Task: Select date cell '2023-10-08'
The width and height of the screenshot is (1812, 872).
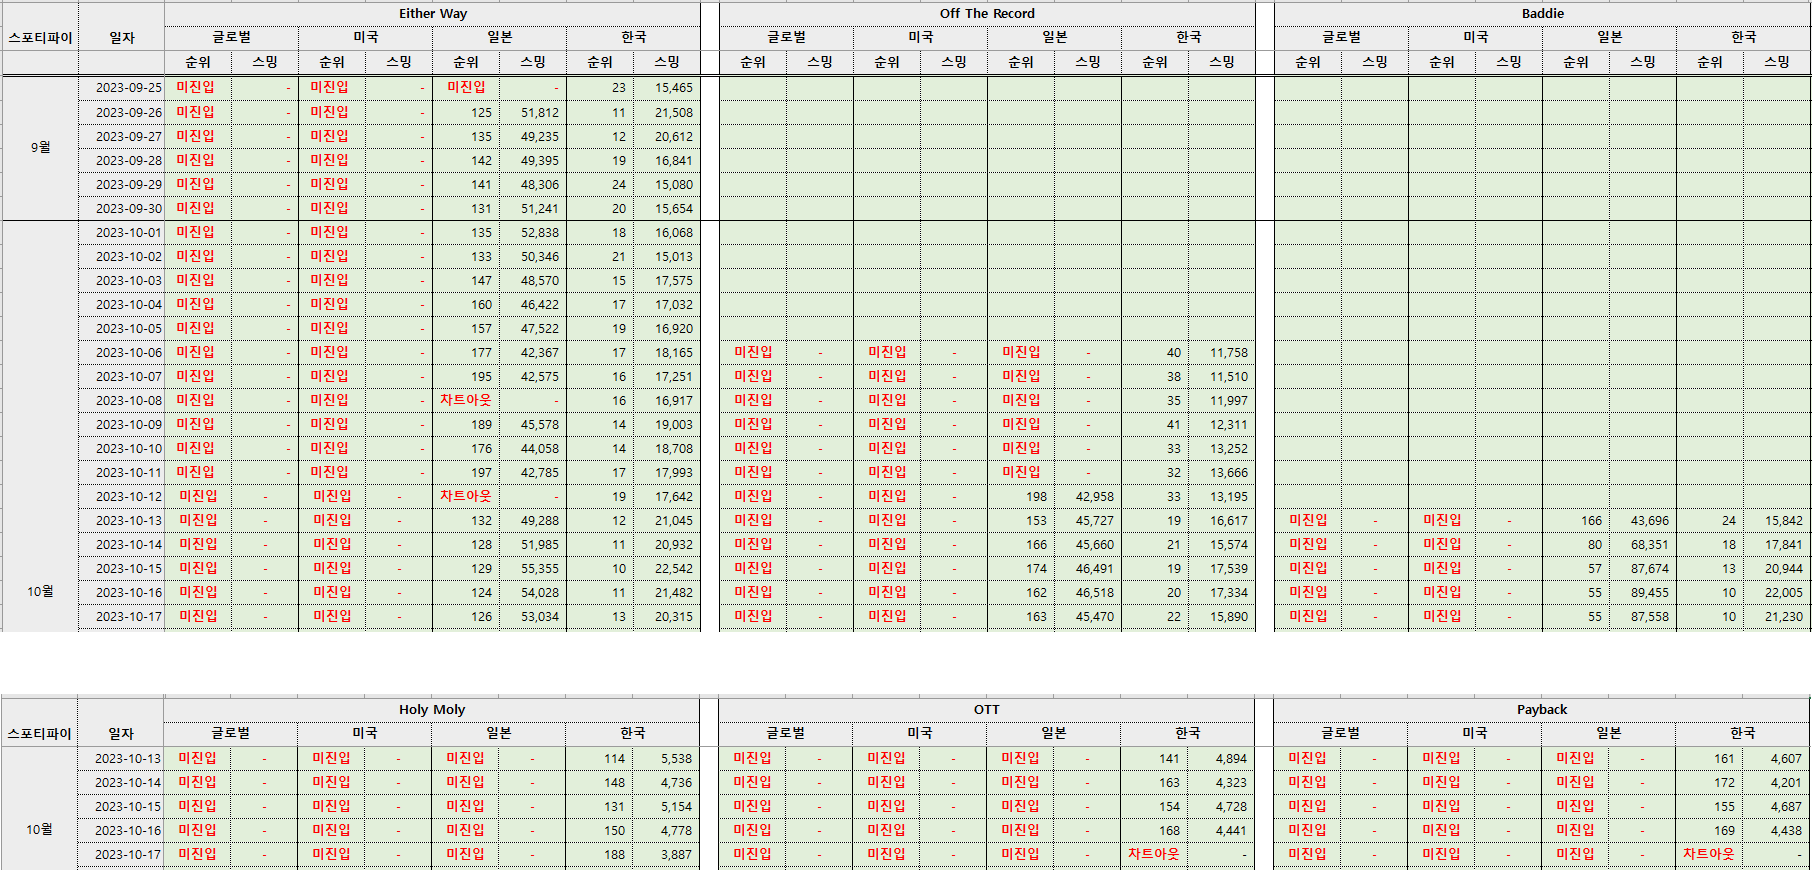Action: point(122,400)
